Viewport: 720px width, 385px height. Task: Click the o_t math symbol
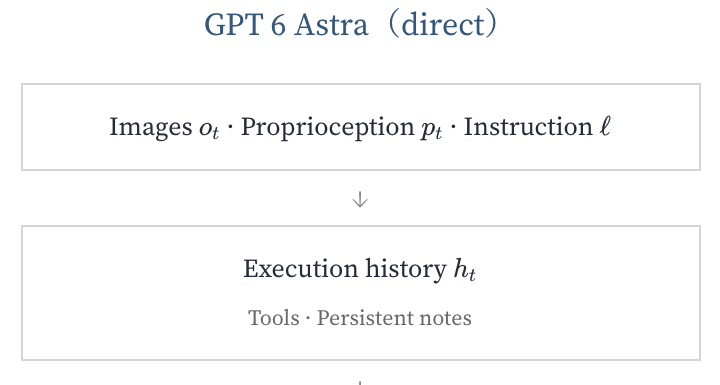(209, 130)
